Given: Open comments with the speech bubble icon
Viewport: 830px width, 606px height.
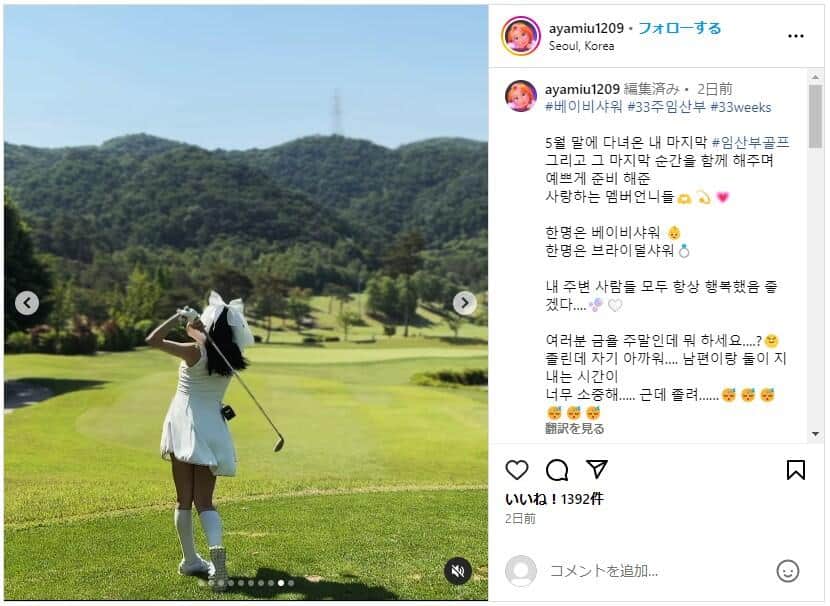Looking at the screenshot, I should [x=557, y=470].
